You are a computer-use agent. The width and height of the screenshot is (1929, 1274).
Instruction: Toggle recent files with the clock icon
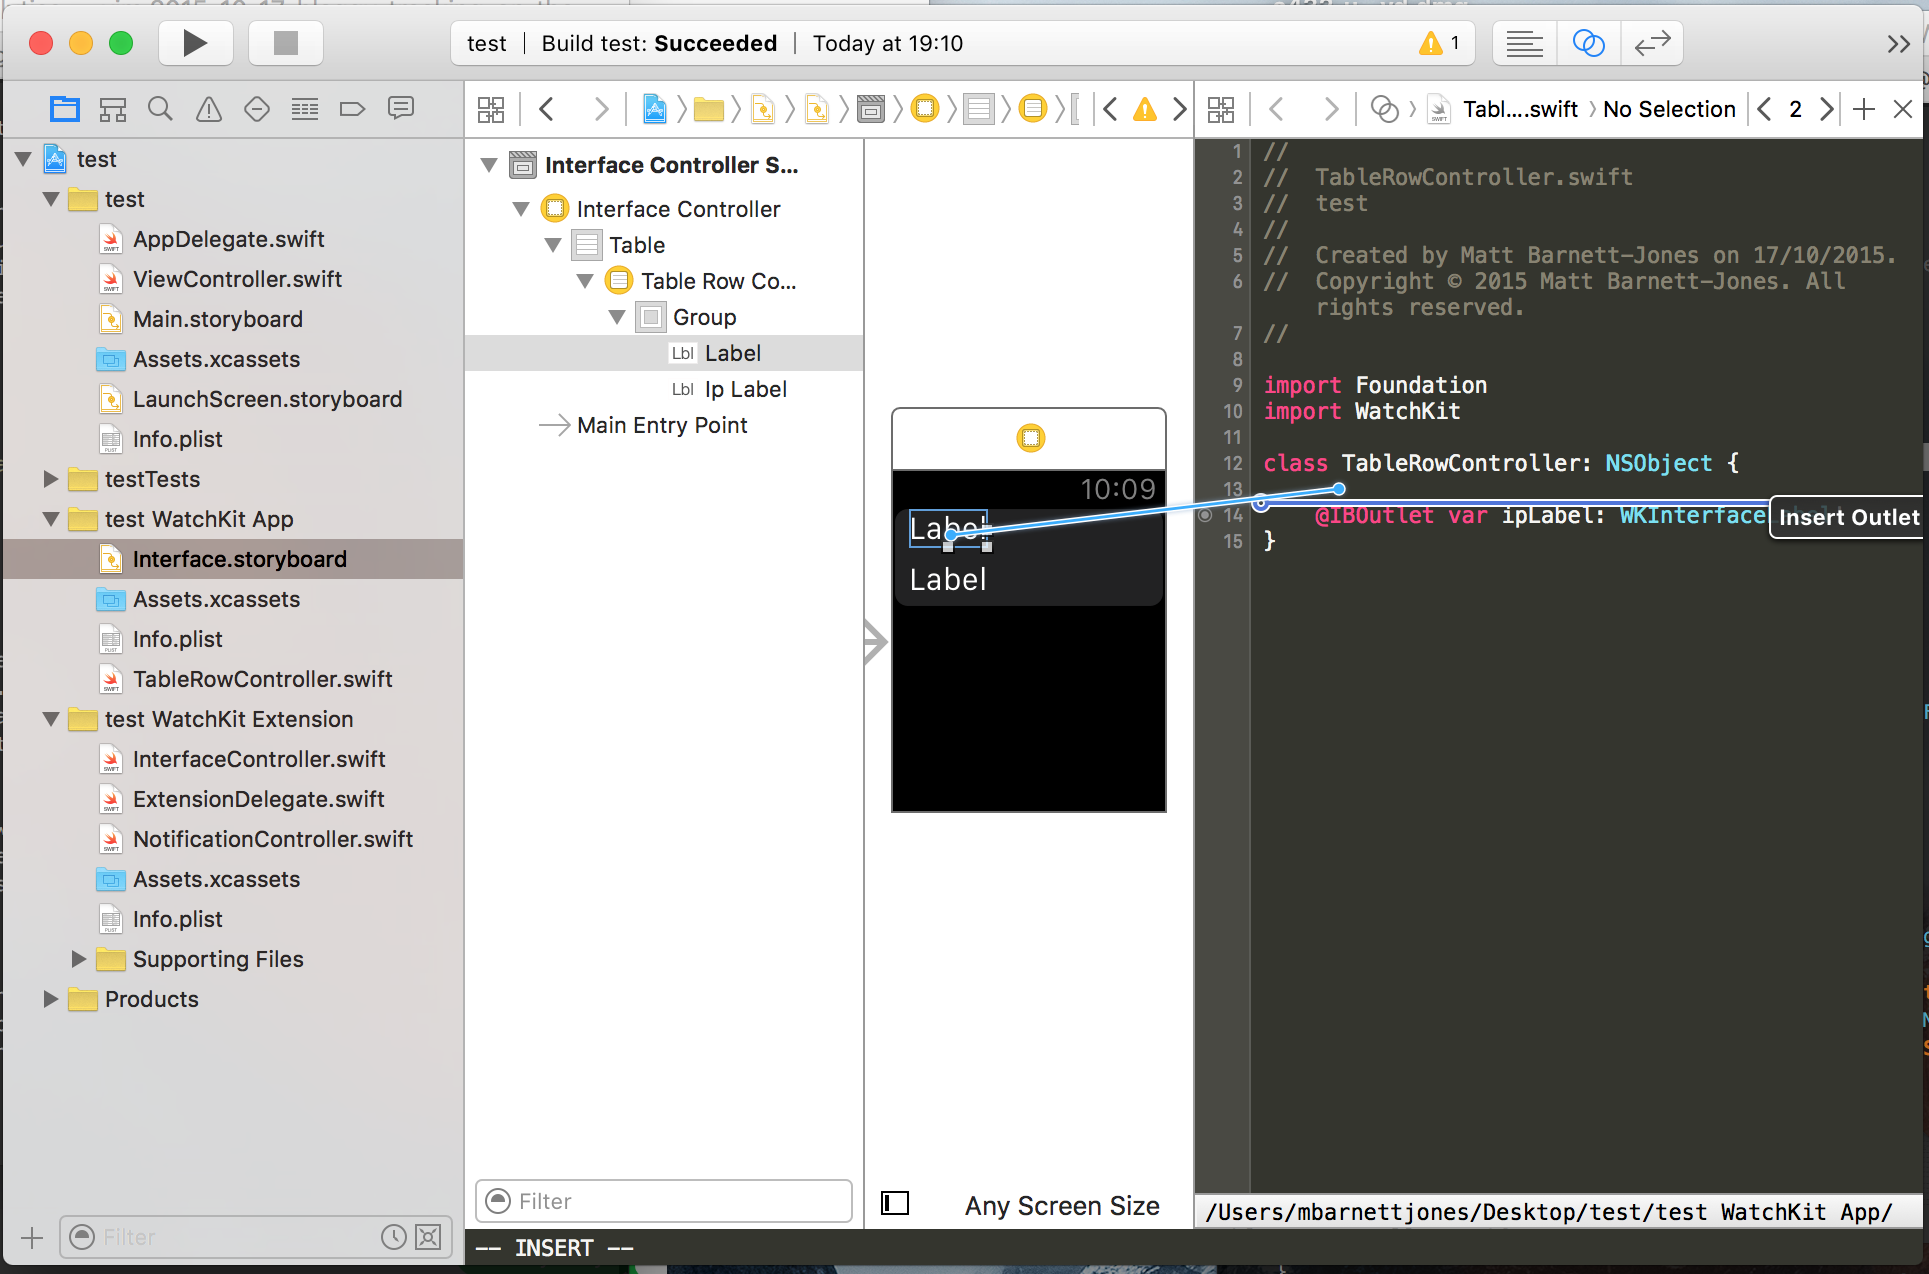coord(392,1237)
